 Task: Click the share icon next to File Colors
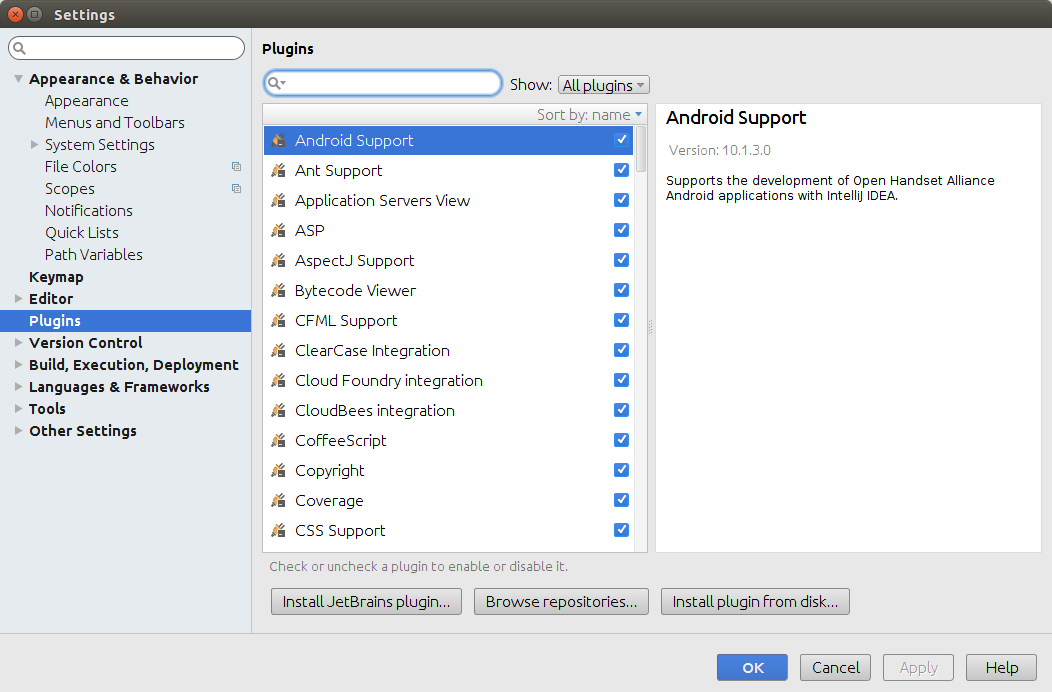click(x=237, y=166)
